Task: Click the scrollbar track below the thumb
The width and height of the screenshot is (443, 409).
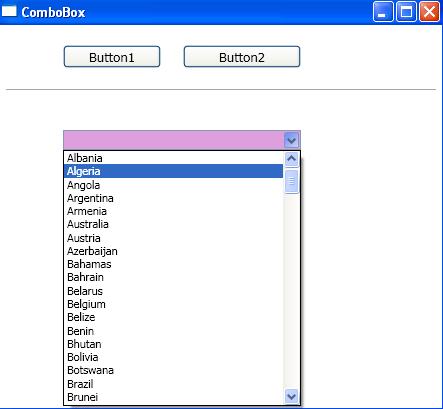Action: click(292, 291)
